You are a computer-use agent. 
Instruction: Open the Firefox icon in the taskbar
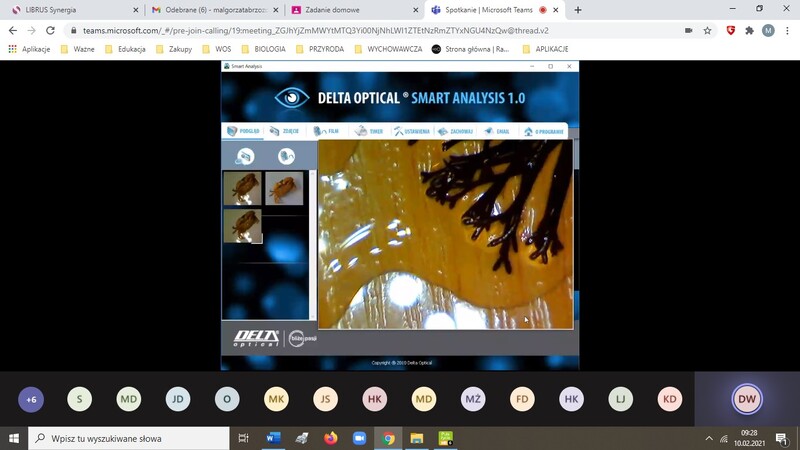(x=331, y=438)
